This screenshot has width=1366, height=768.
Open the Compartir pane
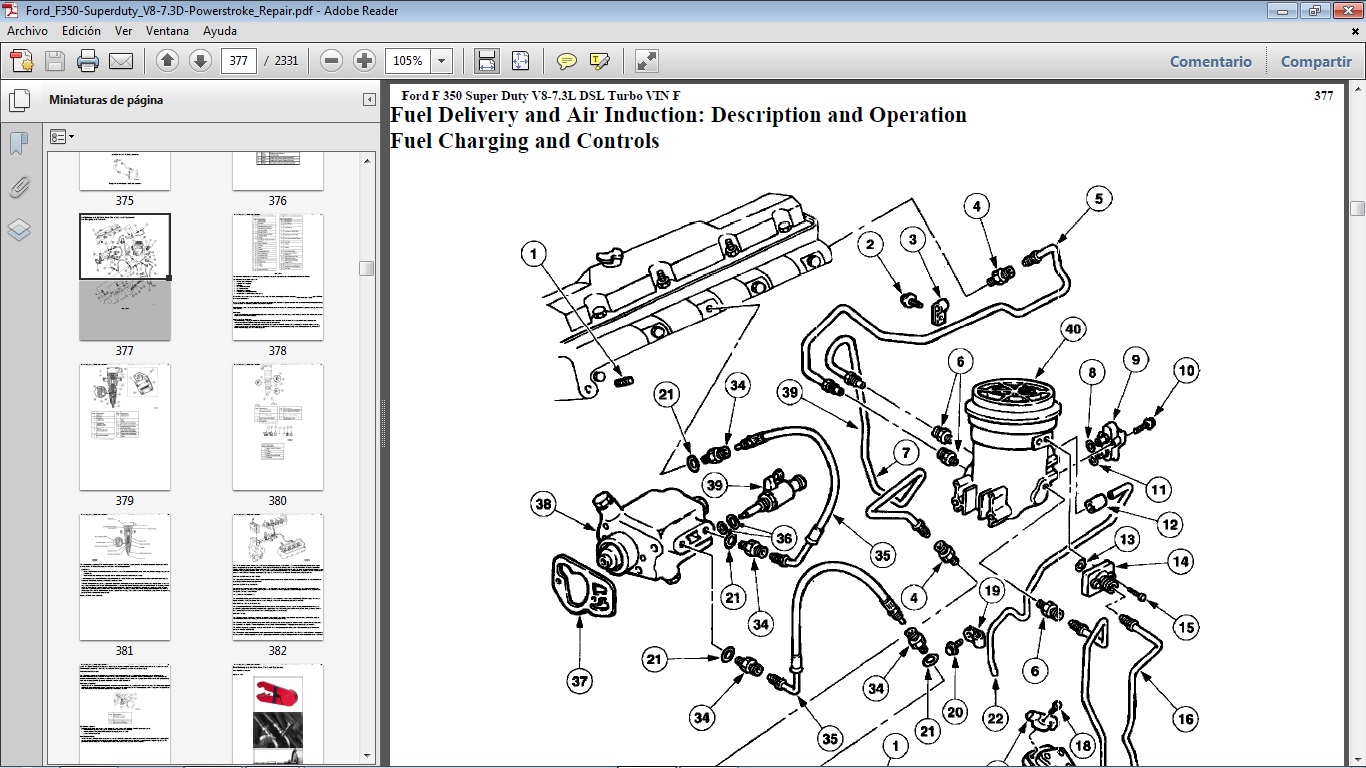pos(1316,61)
